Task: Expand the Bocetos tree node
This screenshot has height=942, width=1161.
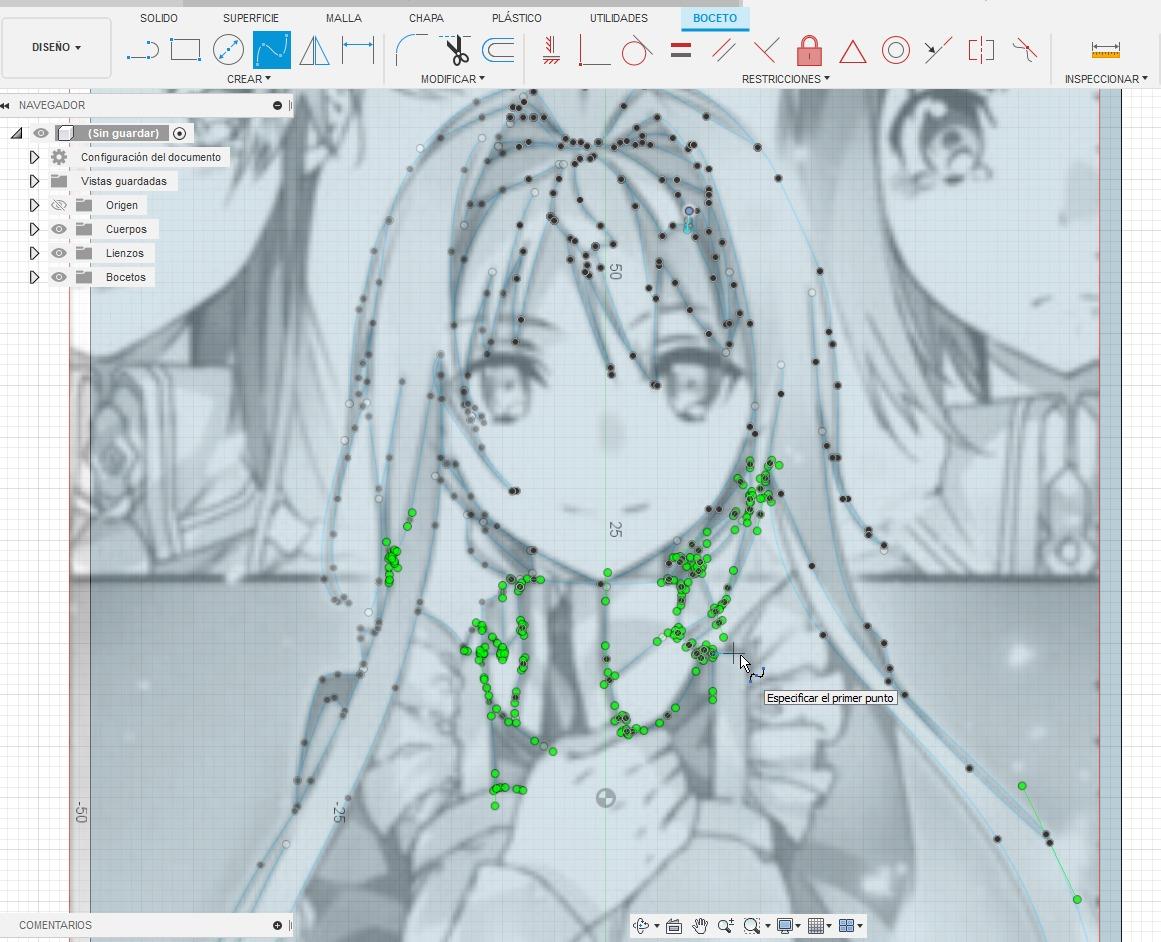Action: (x=34, y=277)
